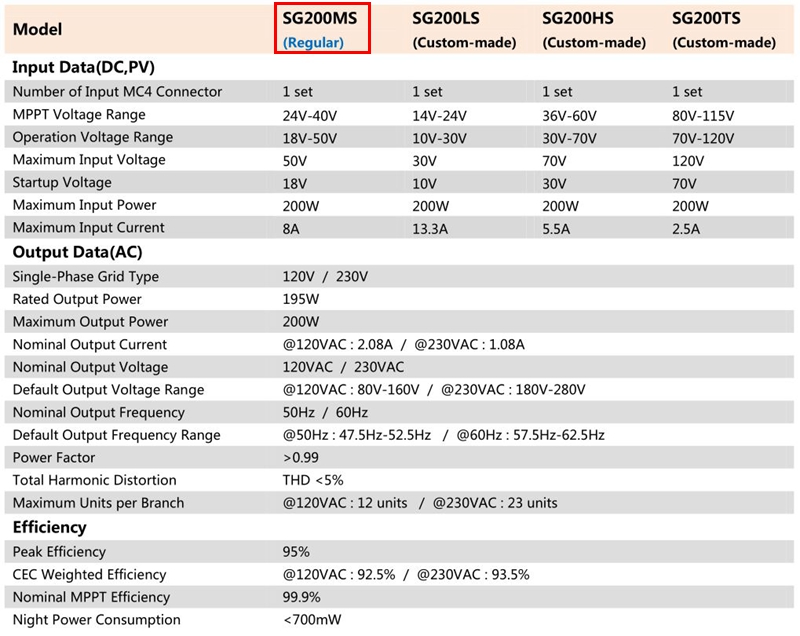
Task: Select the '<700mW' night consumption value
Action: coord(312,620)
